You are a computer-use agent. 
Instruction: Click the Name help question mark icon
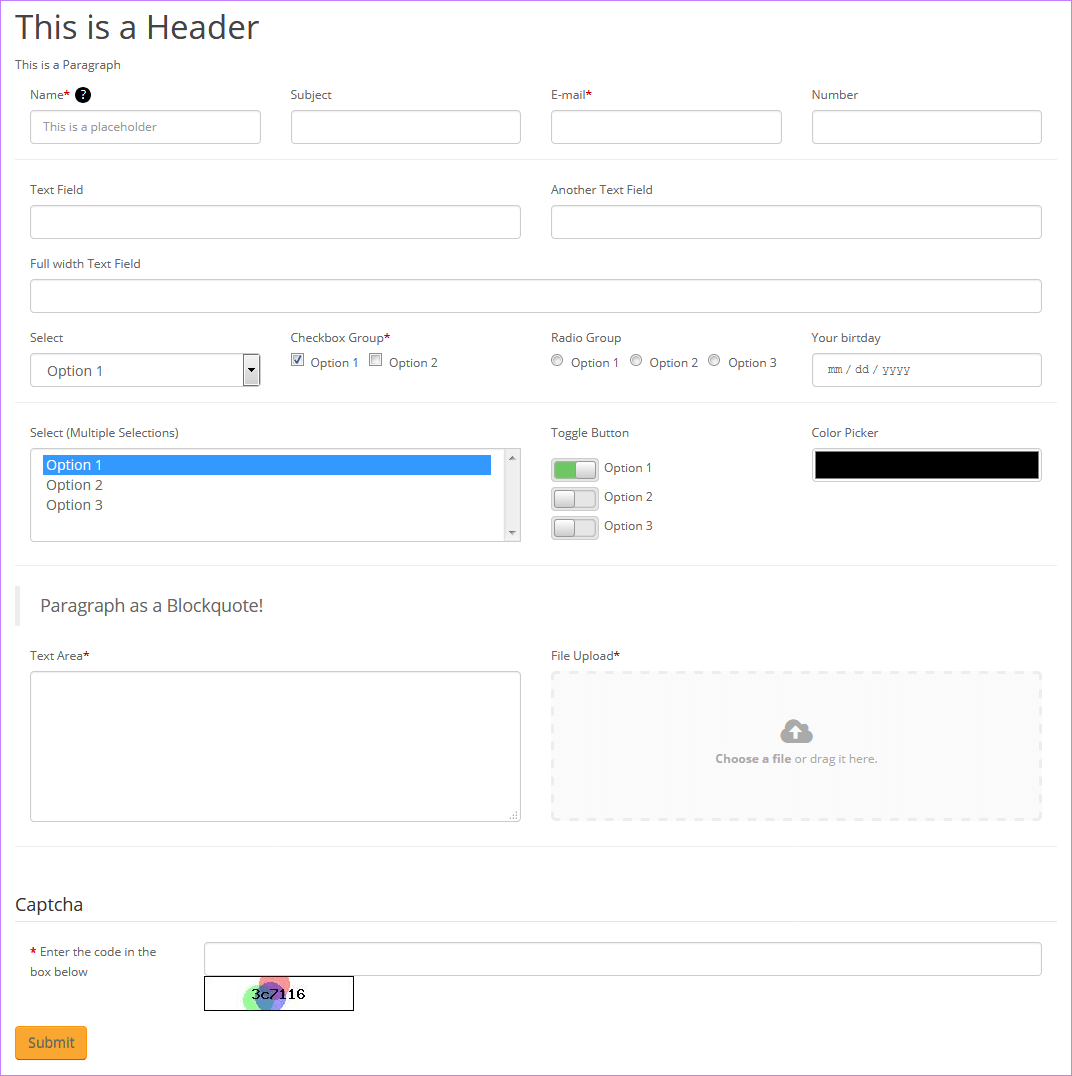pyautogui.click(x=82, y=95)
